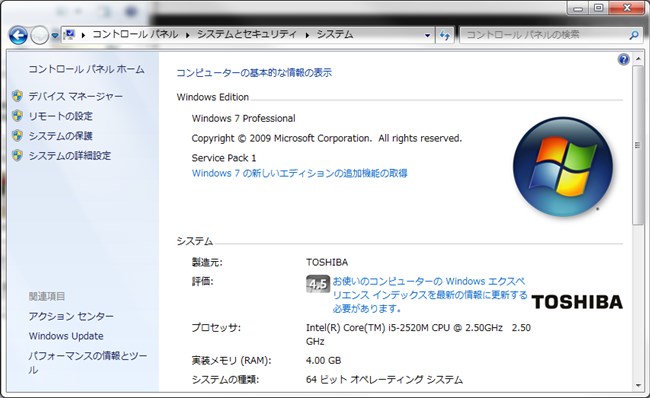Viewport: 650px width, 398px height.
Task: Click the Forward navigation arrow button
Action: [x=40, y=36]
